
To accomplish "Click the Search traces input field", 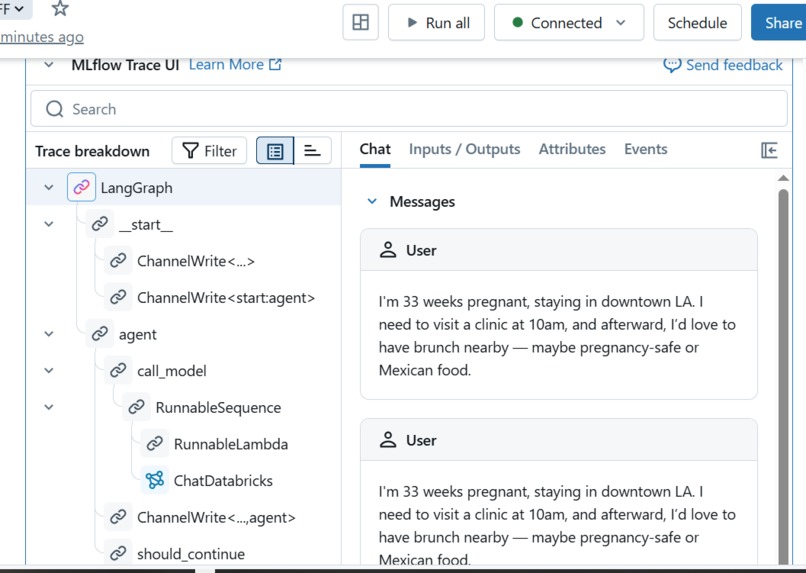I will coord(409,109).
